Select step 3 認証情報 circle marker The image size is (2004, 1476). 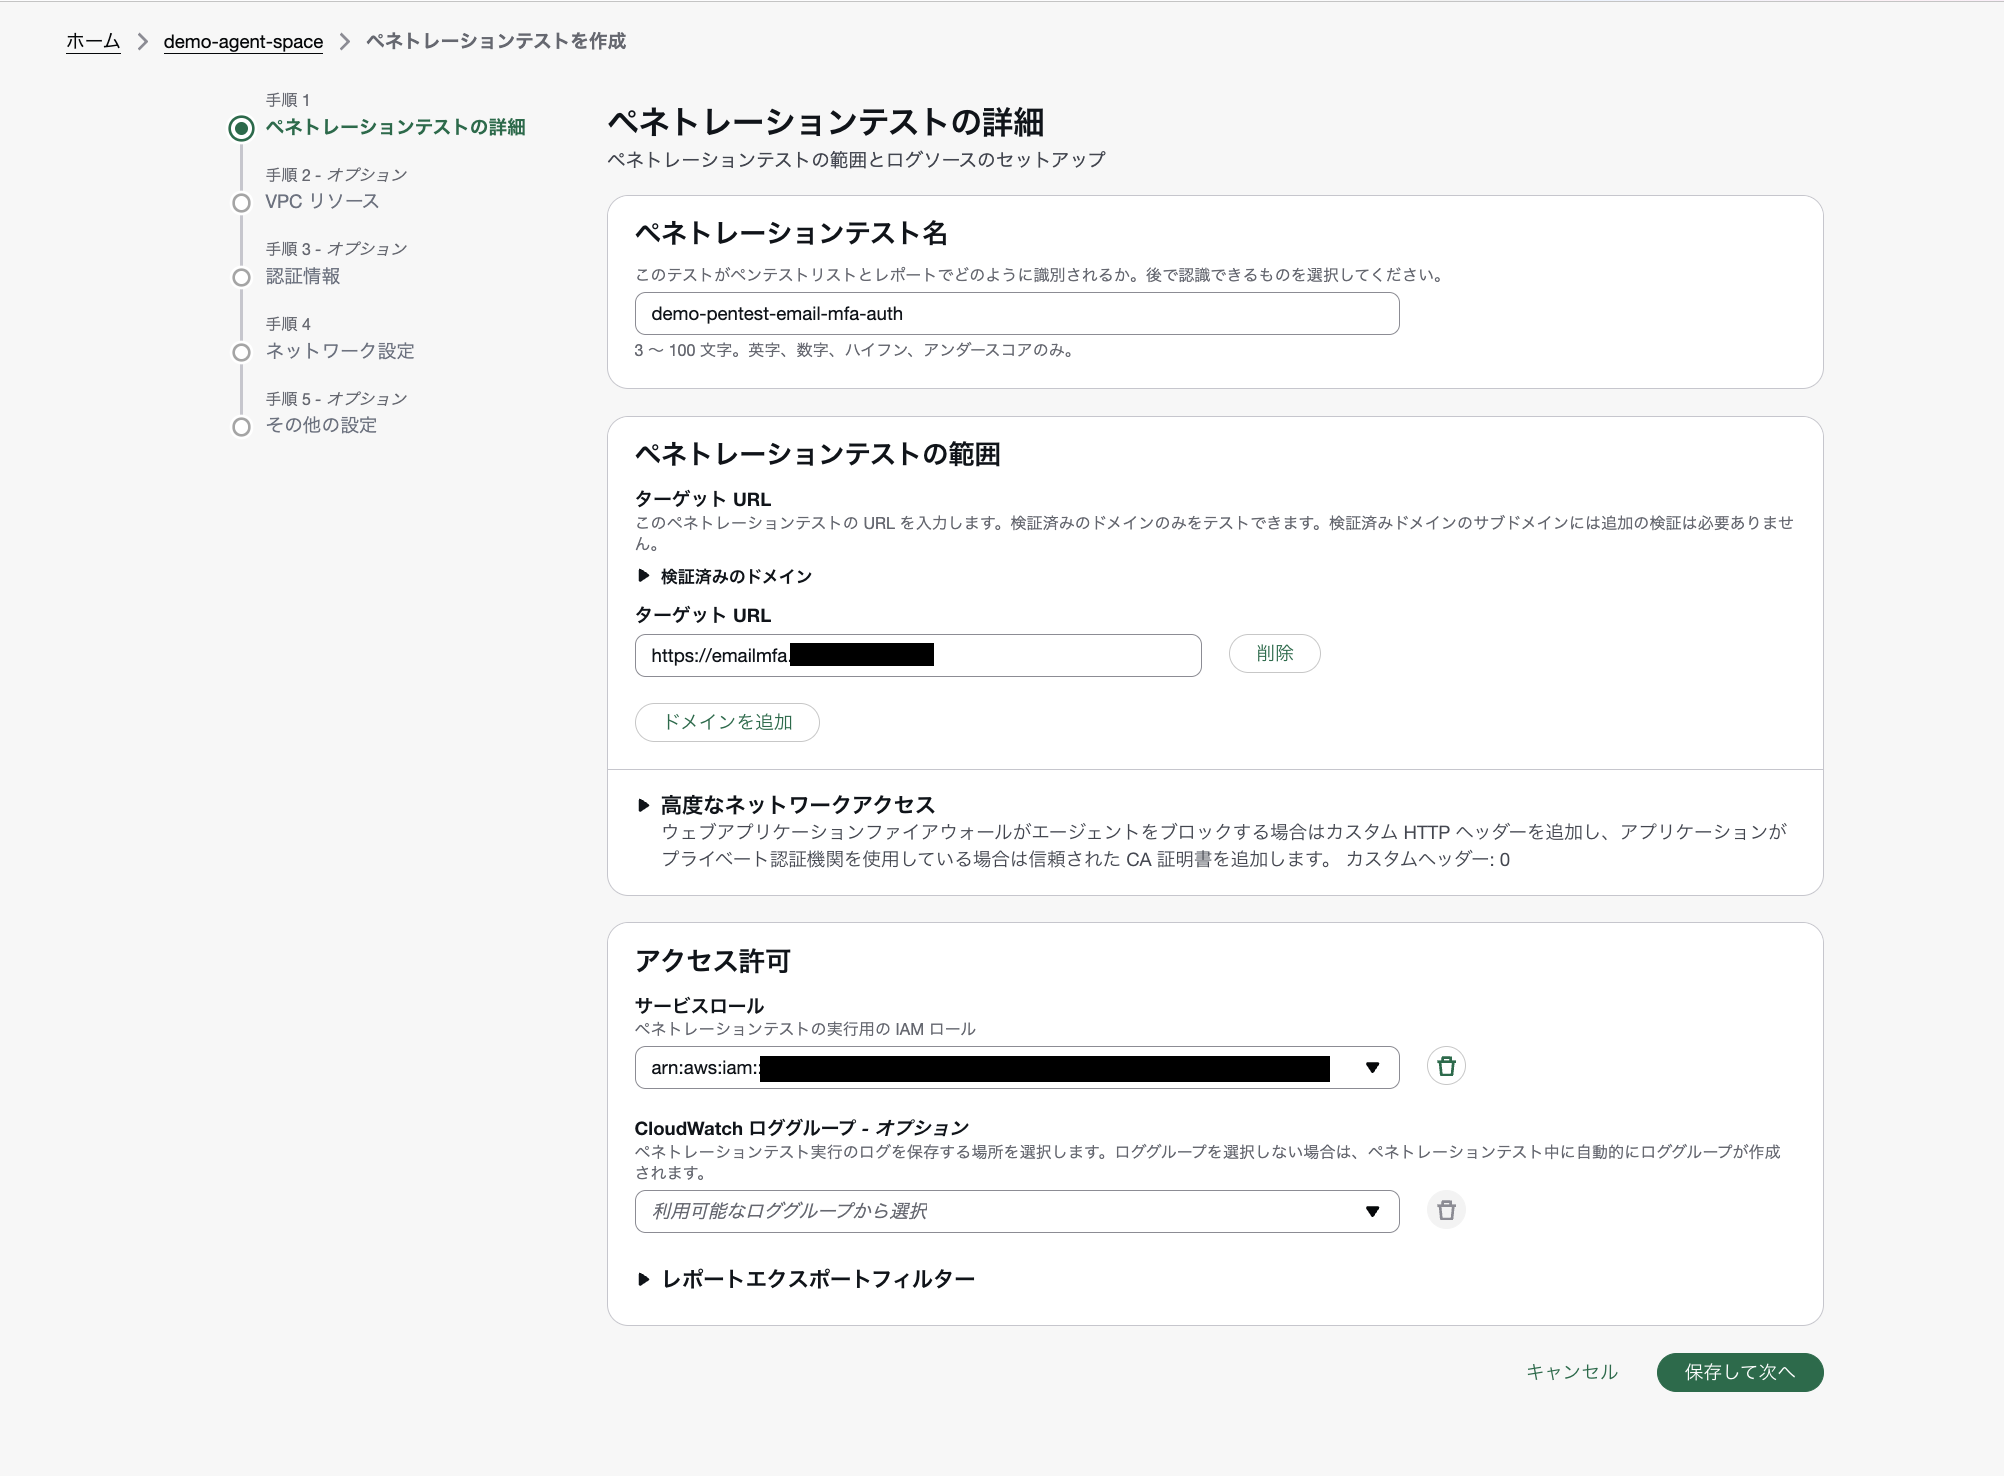(x=241, y=277)
